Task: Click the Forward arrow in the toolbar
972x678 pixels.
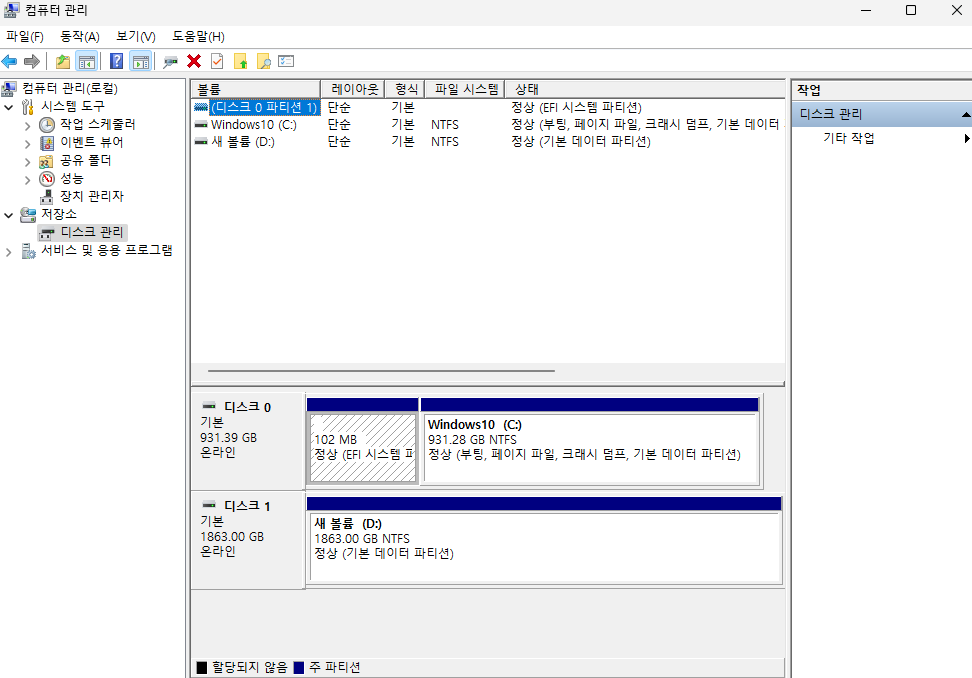Action: (x=32, y=61)
